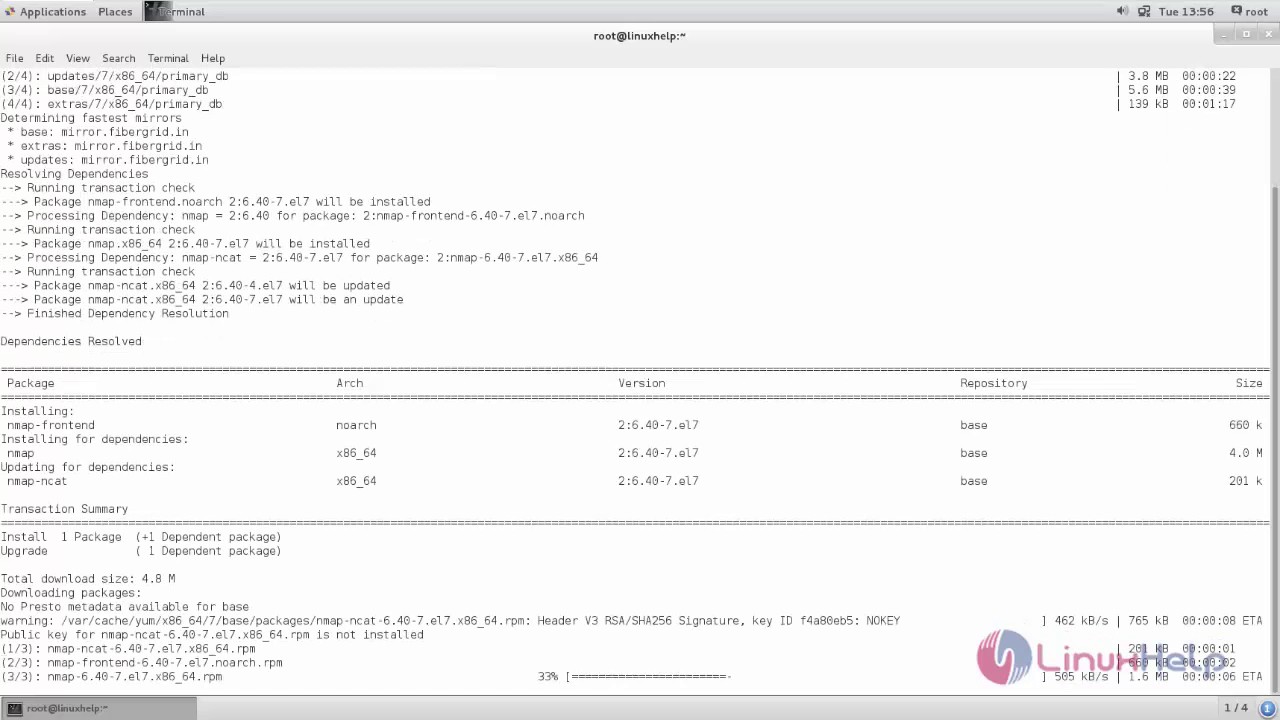The width and height of the screenshot is (1280, 720).
Task: Open the root user menu
Action: pos(1249,12)
